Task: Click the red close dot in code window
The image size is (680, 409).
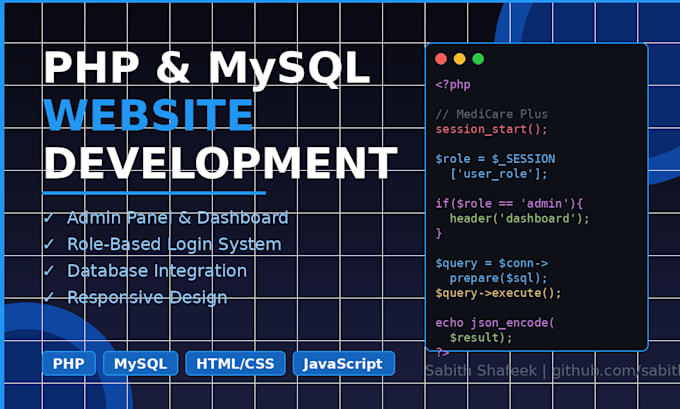Action: click(441, 59)
